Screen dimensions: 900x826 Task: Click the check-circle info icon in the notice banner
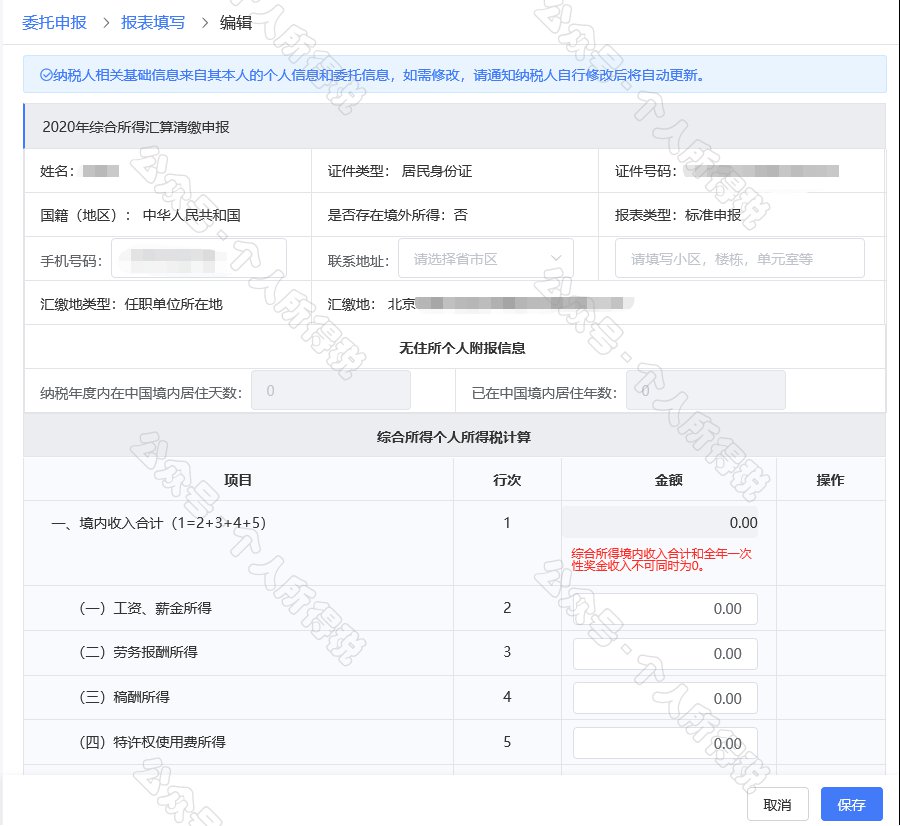[x=45, y=74]
